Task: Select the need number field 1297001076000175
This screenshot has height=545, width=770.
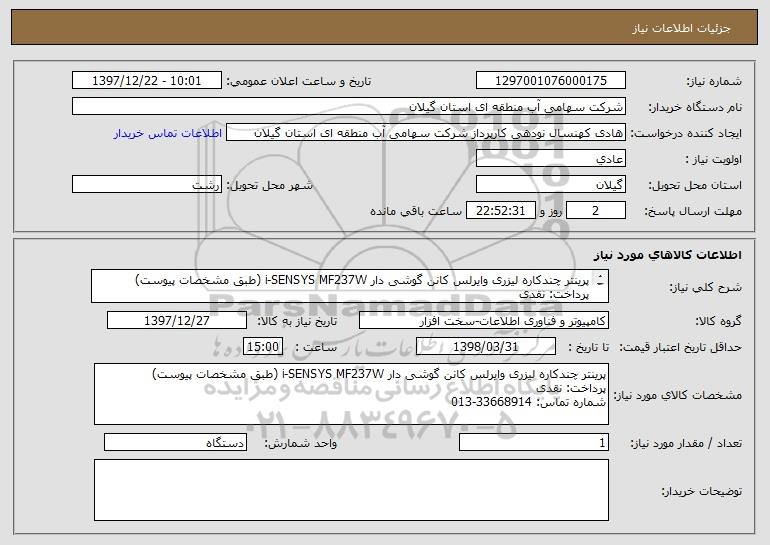Action: [x=550, y=80]
